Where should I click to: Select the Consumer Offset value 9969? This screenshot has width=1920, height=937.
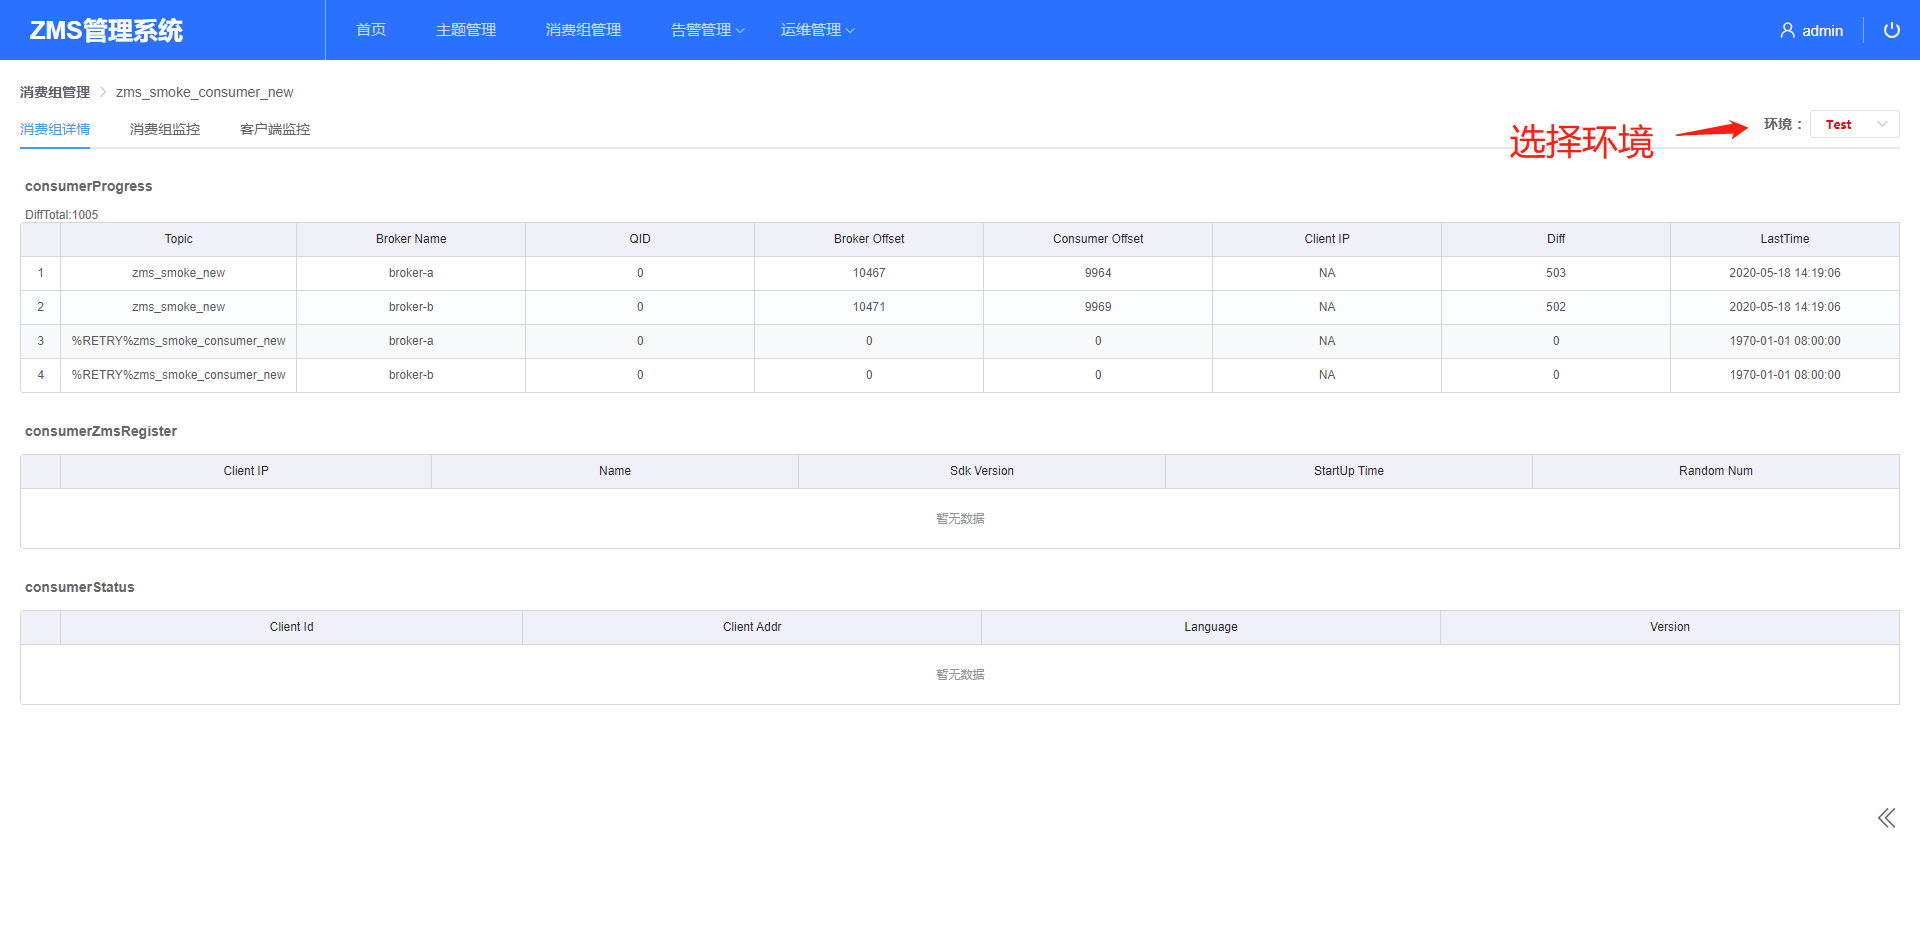(x=1098, y=307)
